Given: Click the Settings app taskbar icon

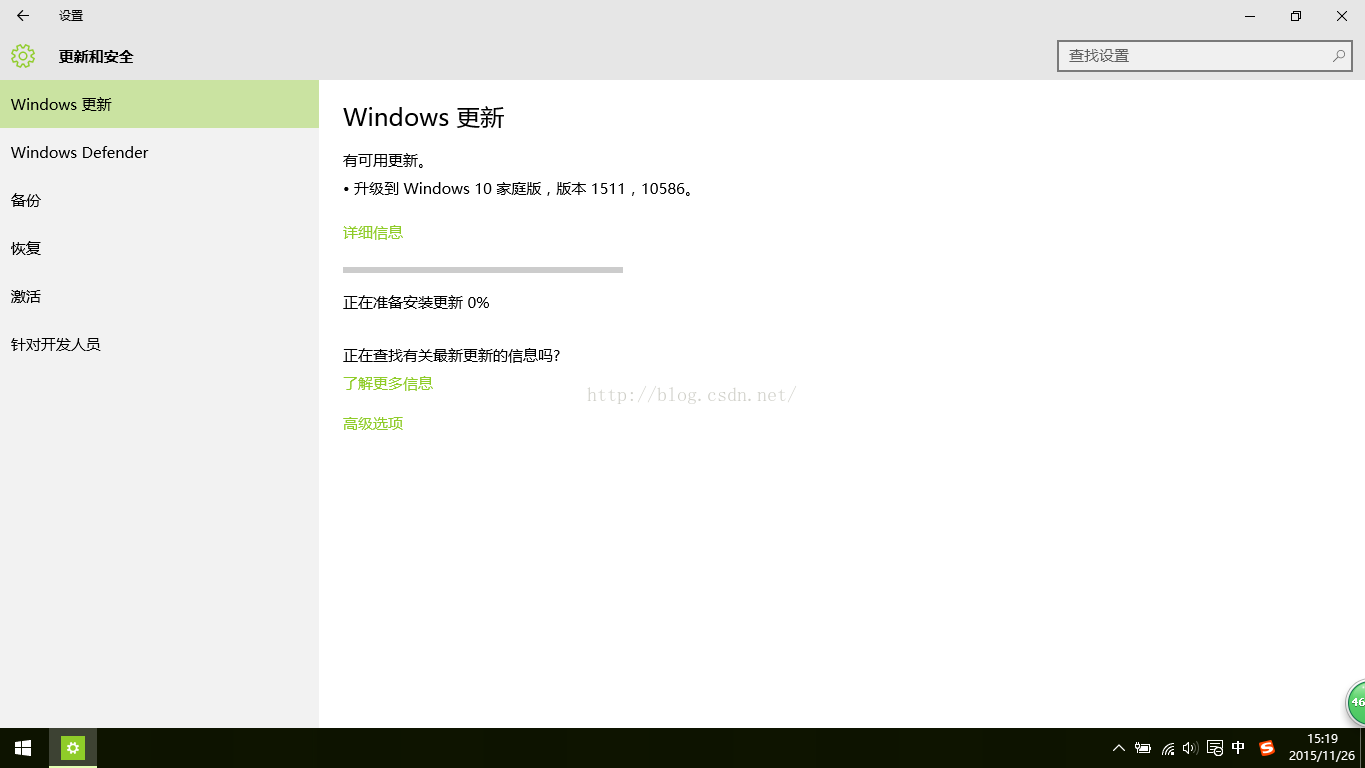Looking at the screenshot, I should [73, 748].
